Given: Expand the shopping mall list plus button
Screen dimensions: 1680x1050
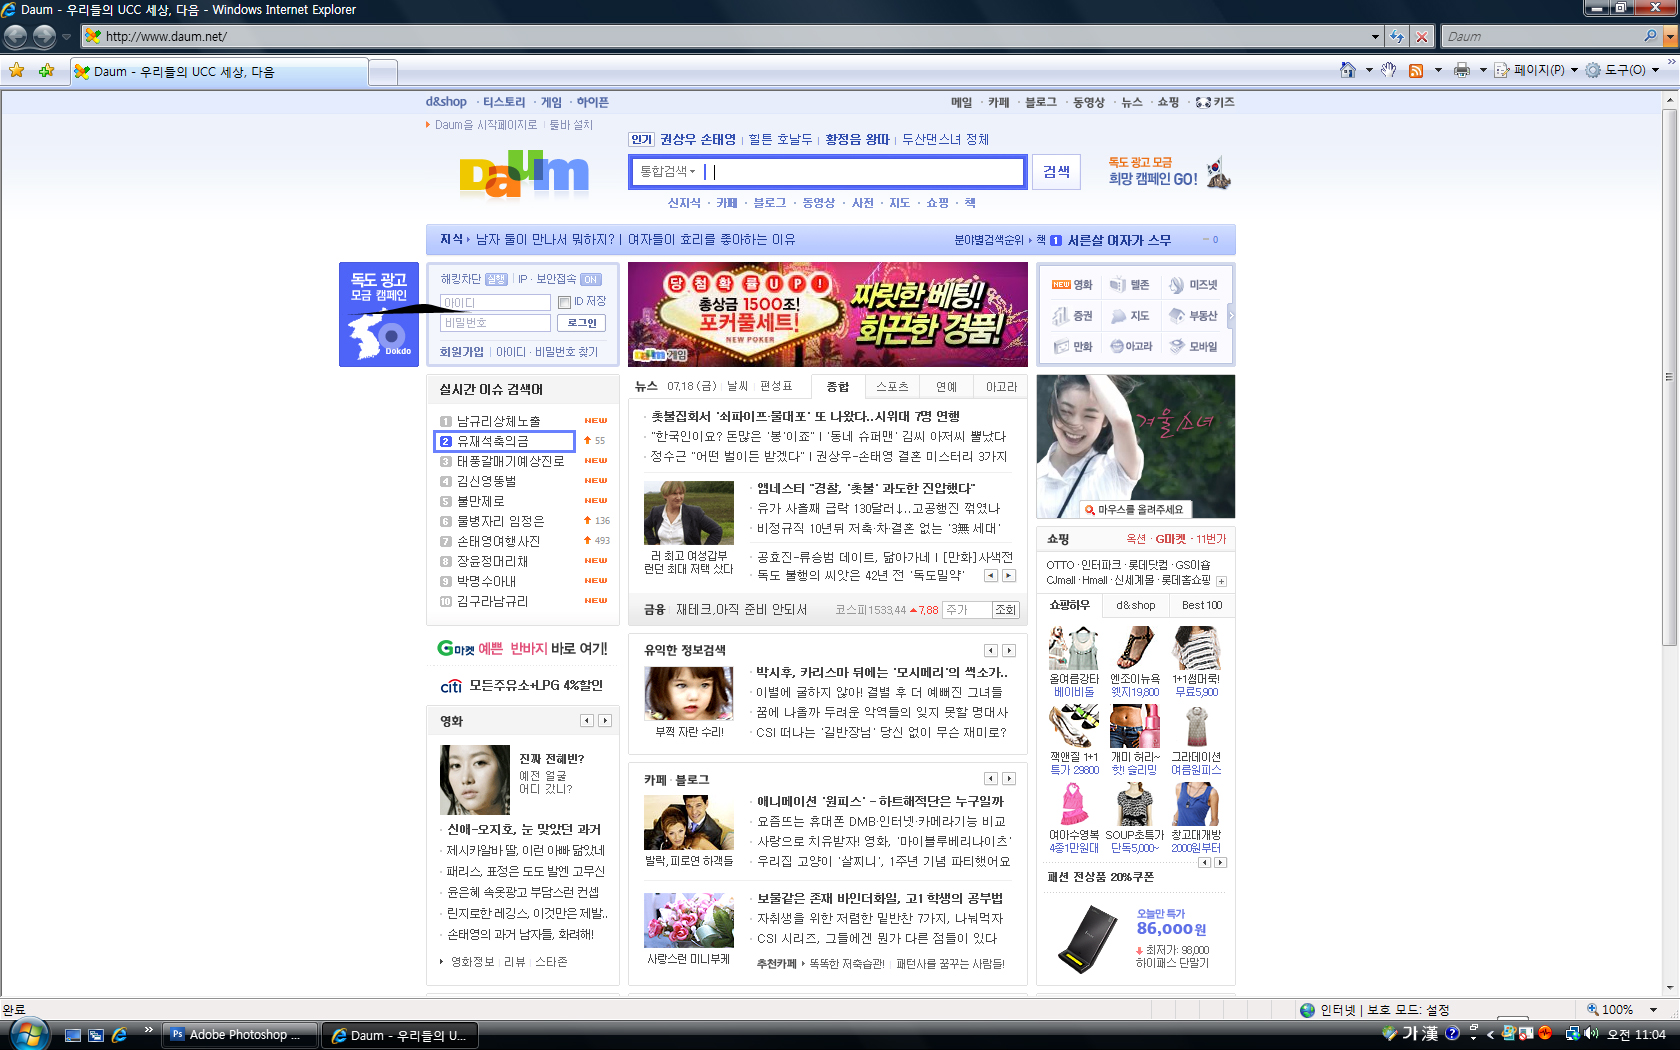Looking at the screenshot, I should (x=1221, y=581).
